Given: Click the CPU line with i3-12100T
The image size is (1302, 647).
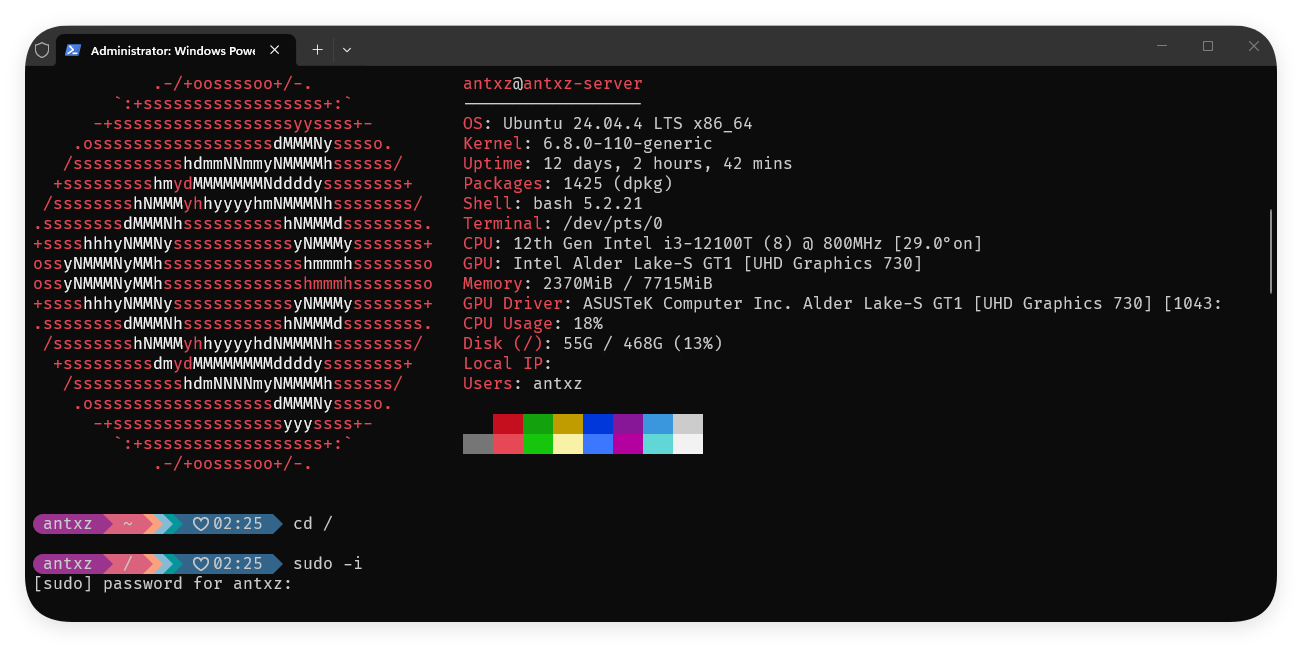Looking at the screenshot, I should 723,244.
